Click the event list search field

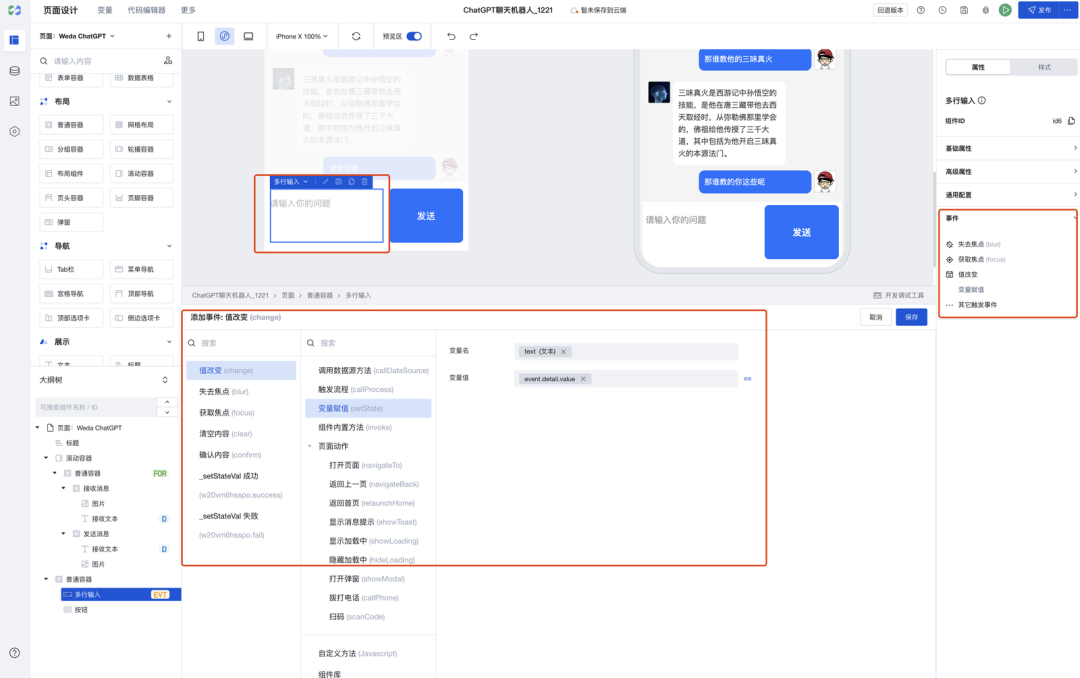pyautogui.click(x=242, y=343)
